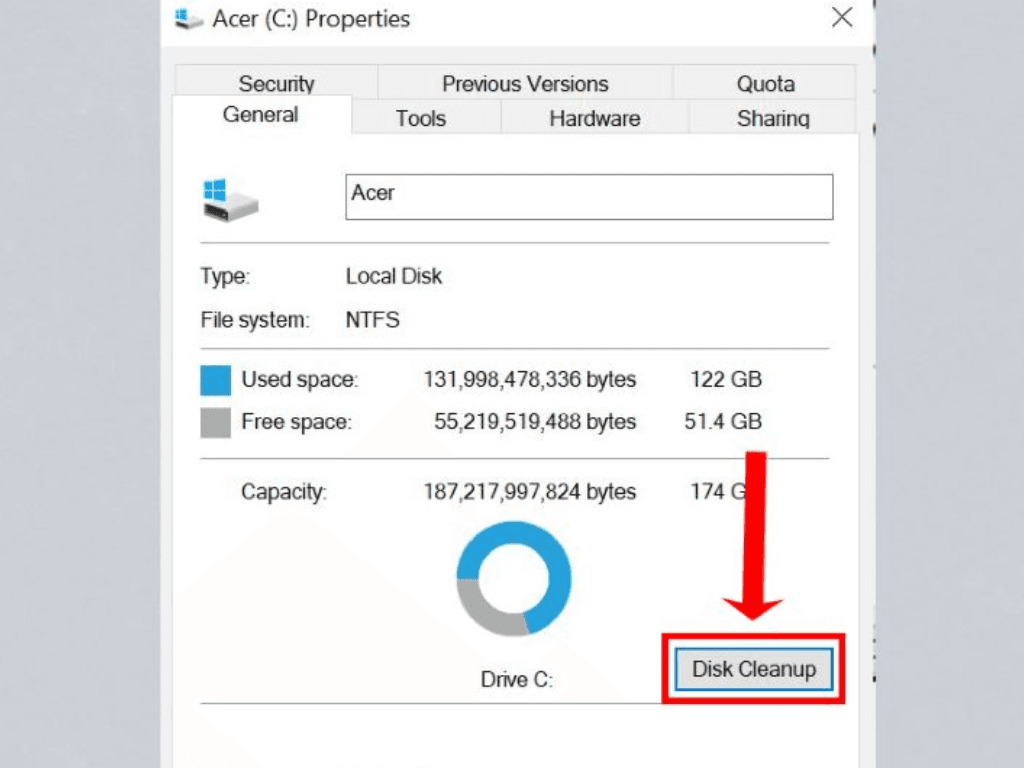Switch to the Security tab
Viewport: 1024px width, 768px height.
tap(276, 84)
